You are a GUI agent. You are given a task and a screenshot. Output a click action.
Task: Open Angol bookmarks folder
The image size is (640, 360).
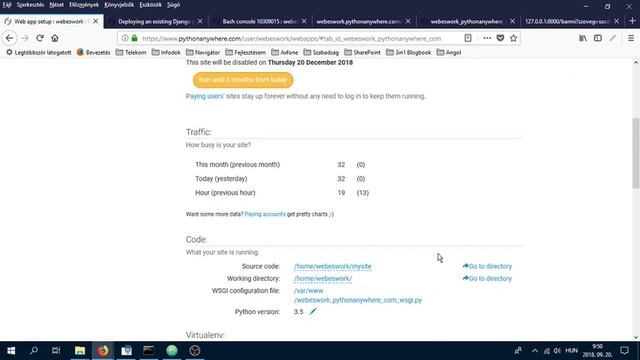[449, 52]
